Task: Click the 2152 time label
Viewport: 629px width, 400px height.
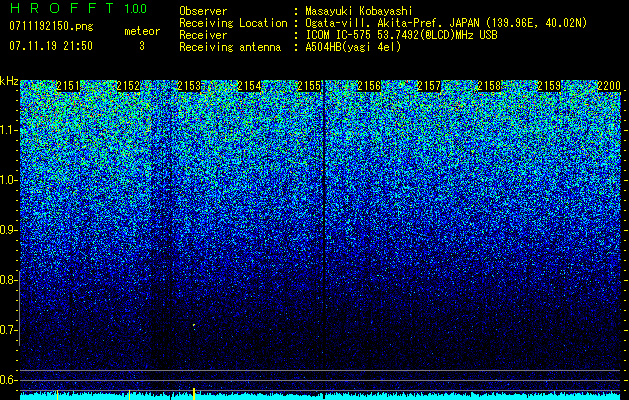Action: 128,86
